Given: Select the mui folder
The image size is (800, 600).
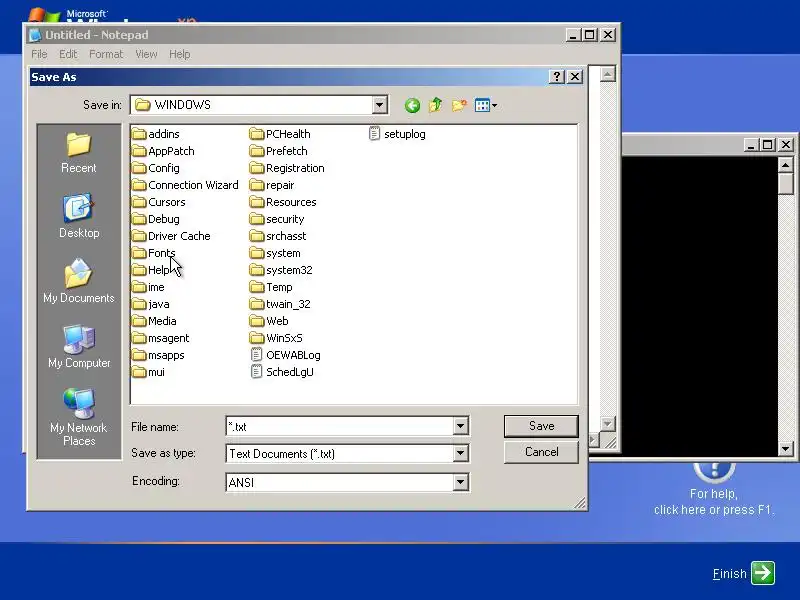Looking at the screenshot, I should click(148, 372).
